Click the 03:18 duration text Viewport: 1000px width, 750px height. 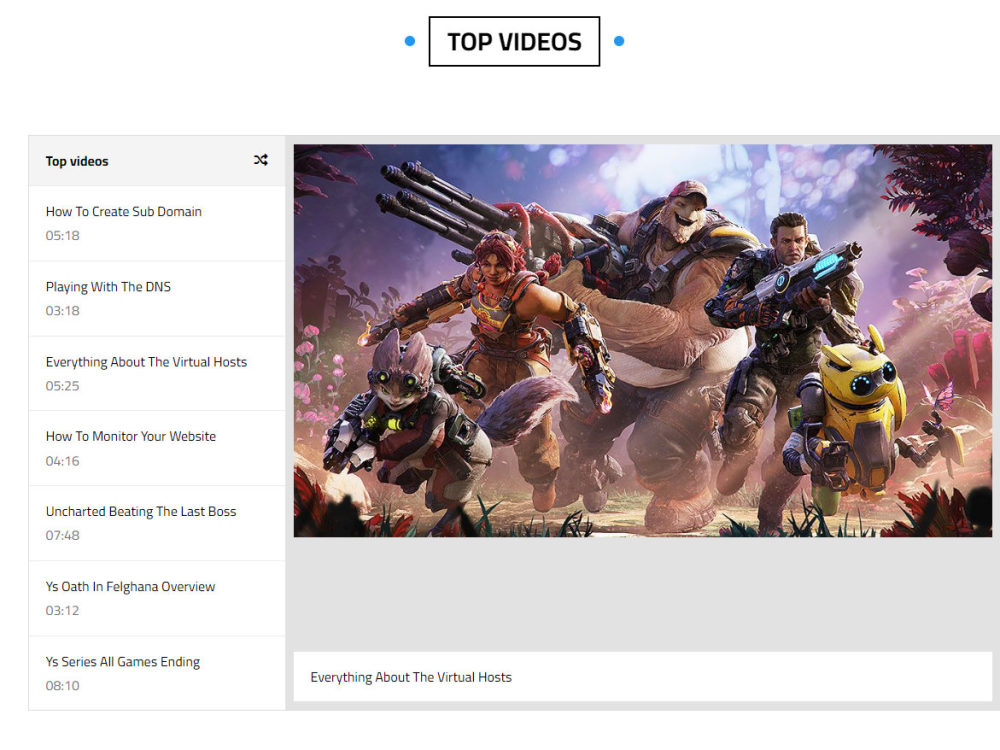(x=62, y=311)
